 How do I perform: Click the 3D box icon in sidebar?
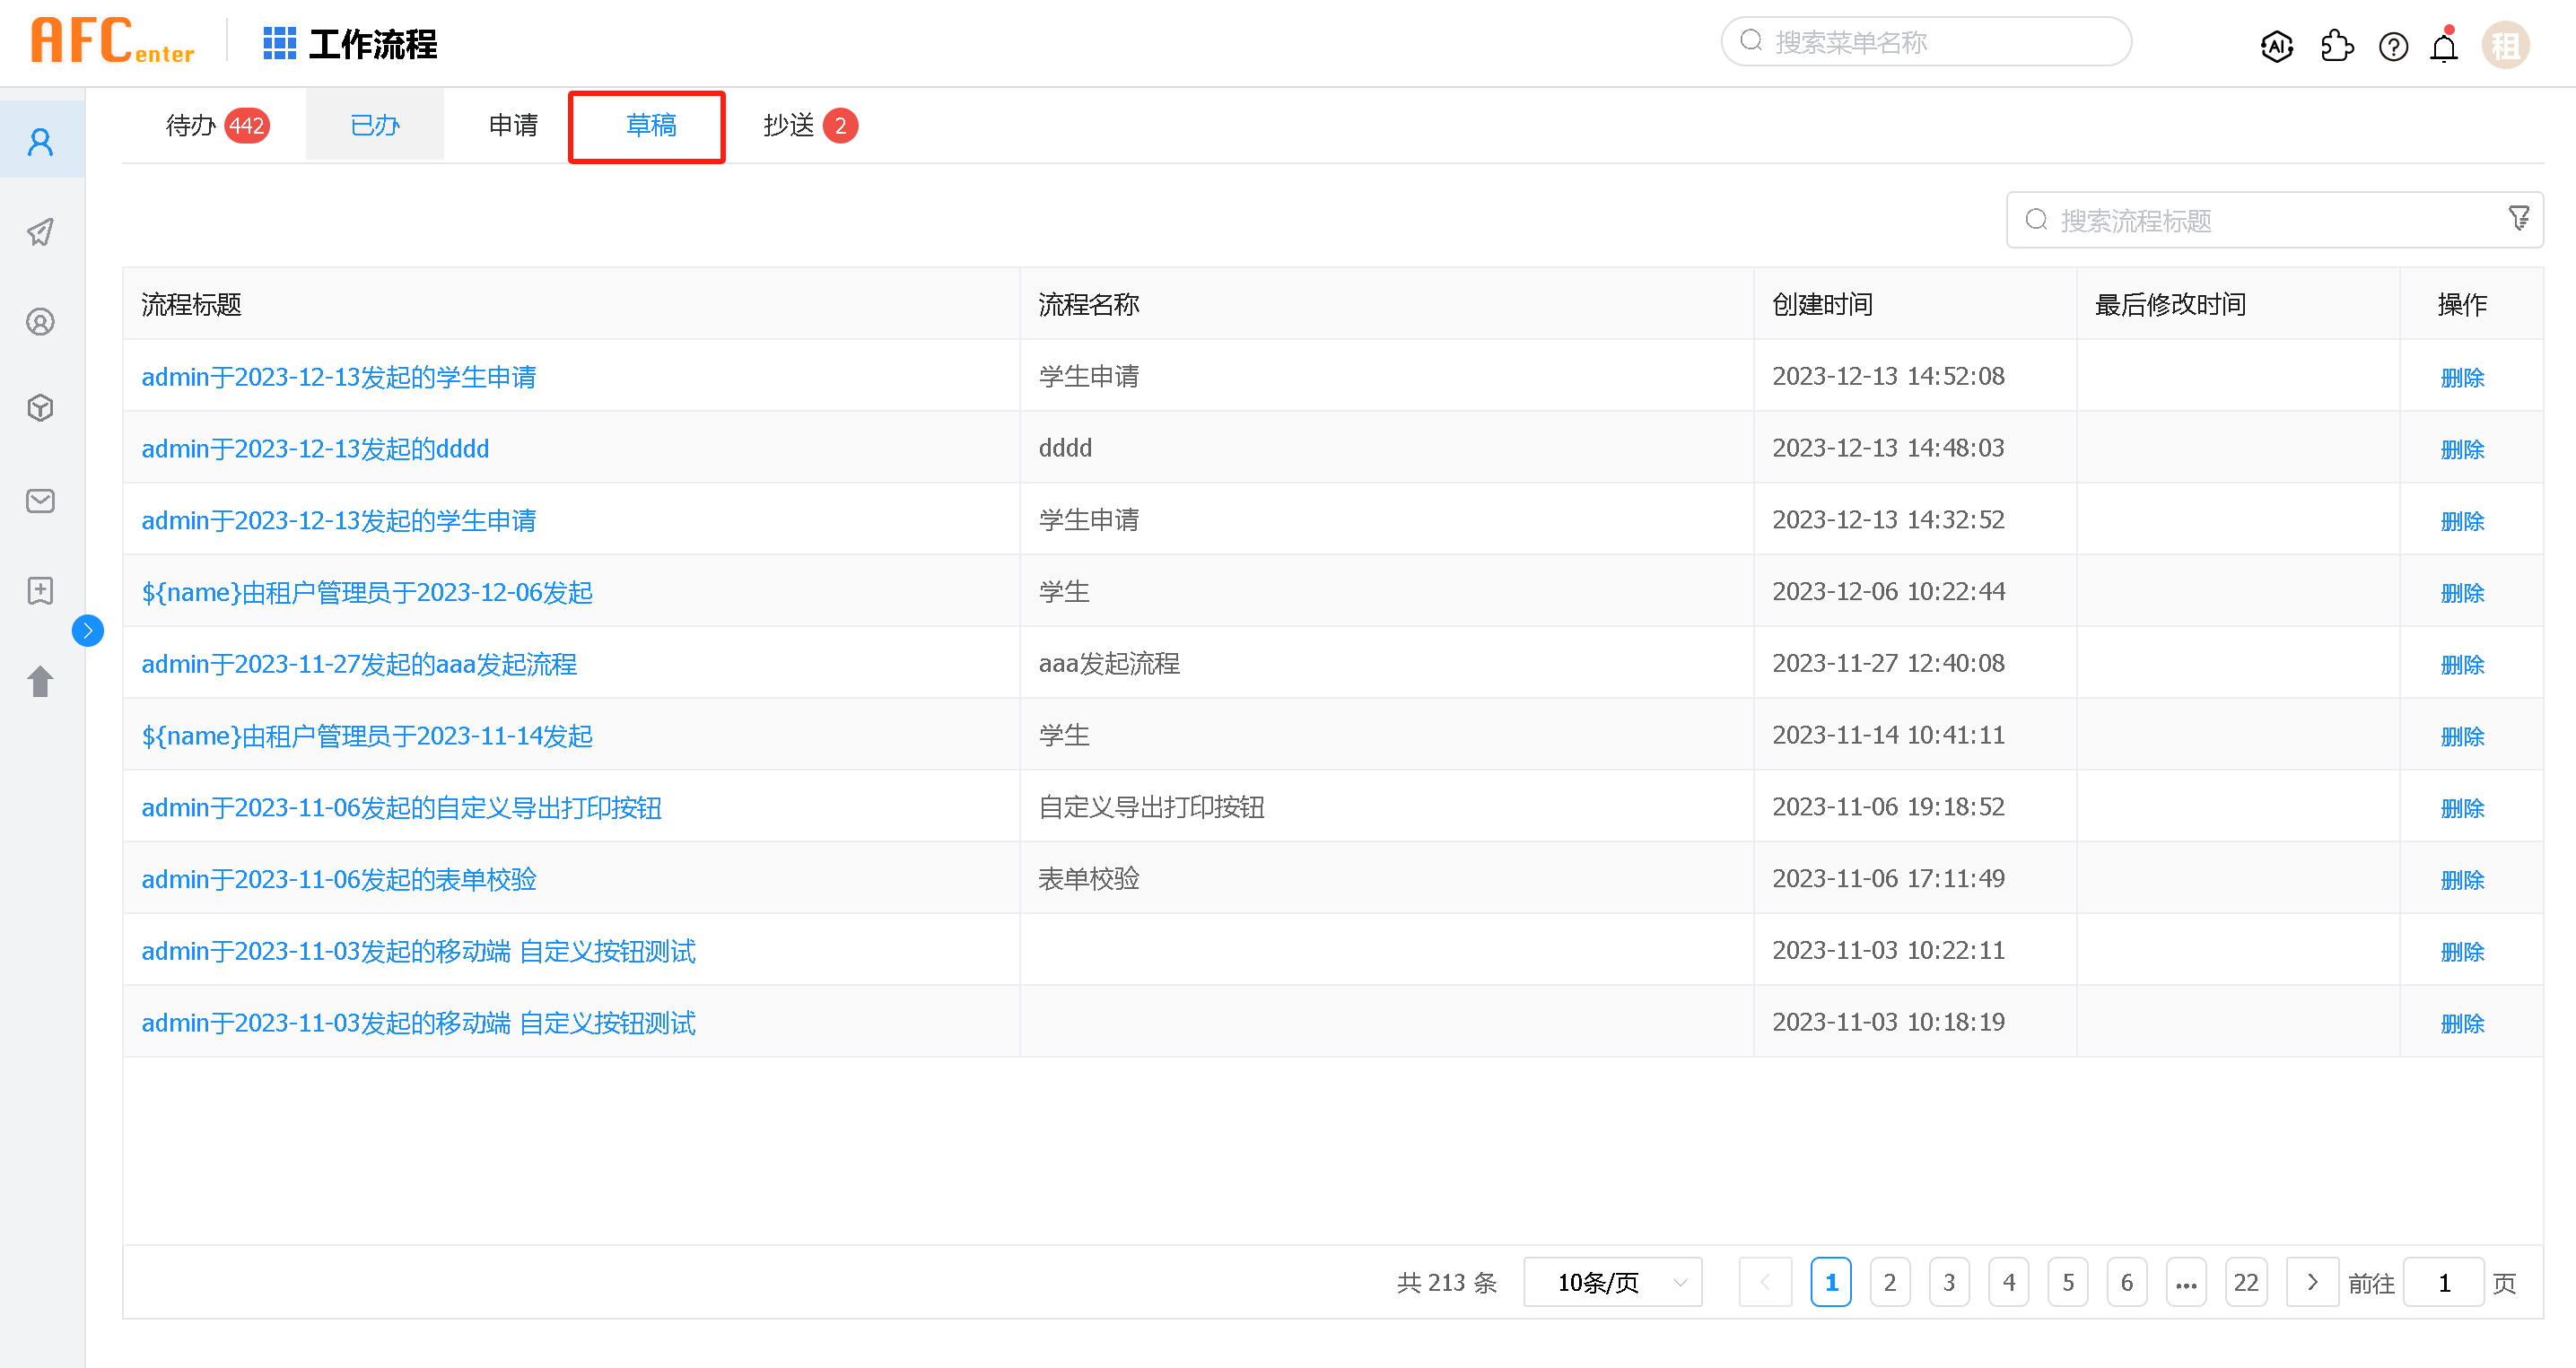pyautogui.click(x=40, y=408)
